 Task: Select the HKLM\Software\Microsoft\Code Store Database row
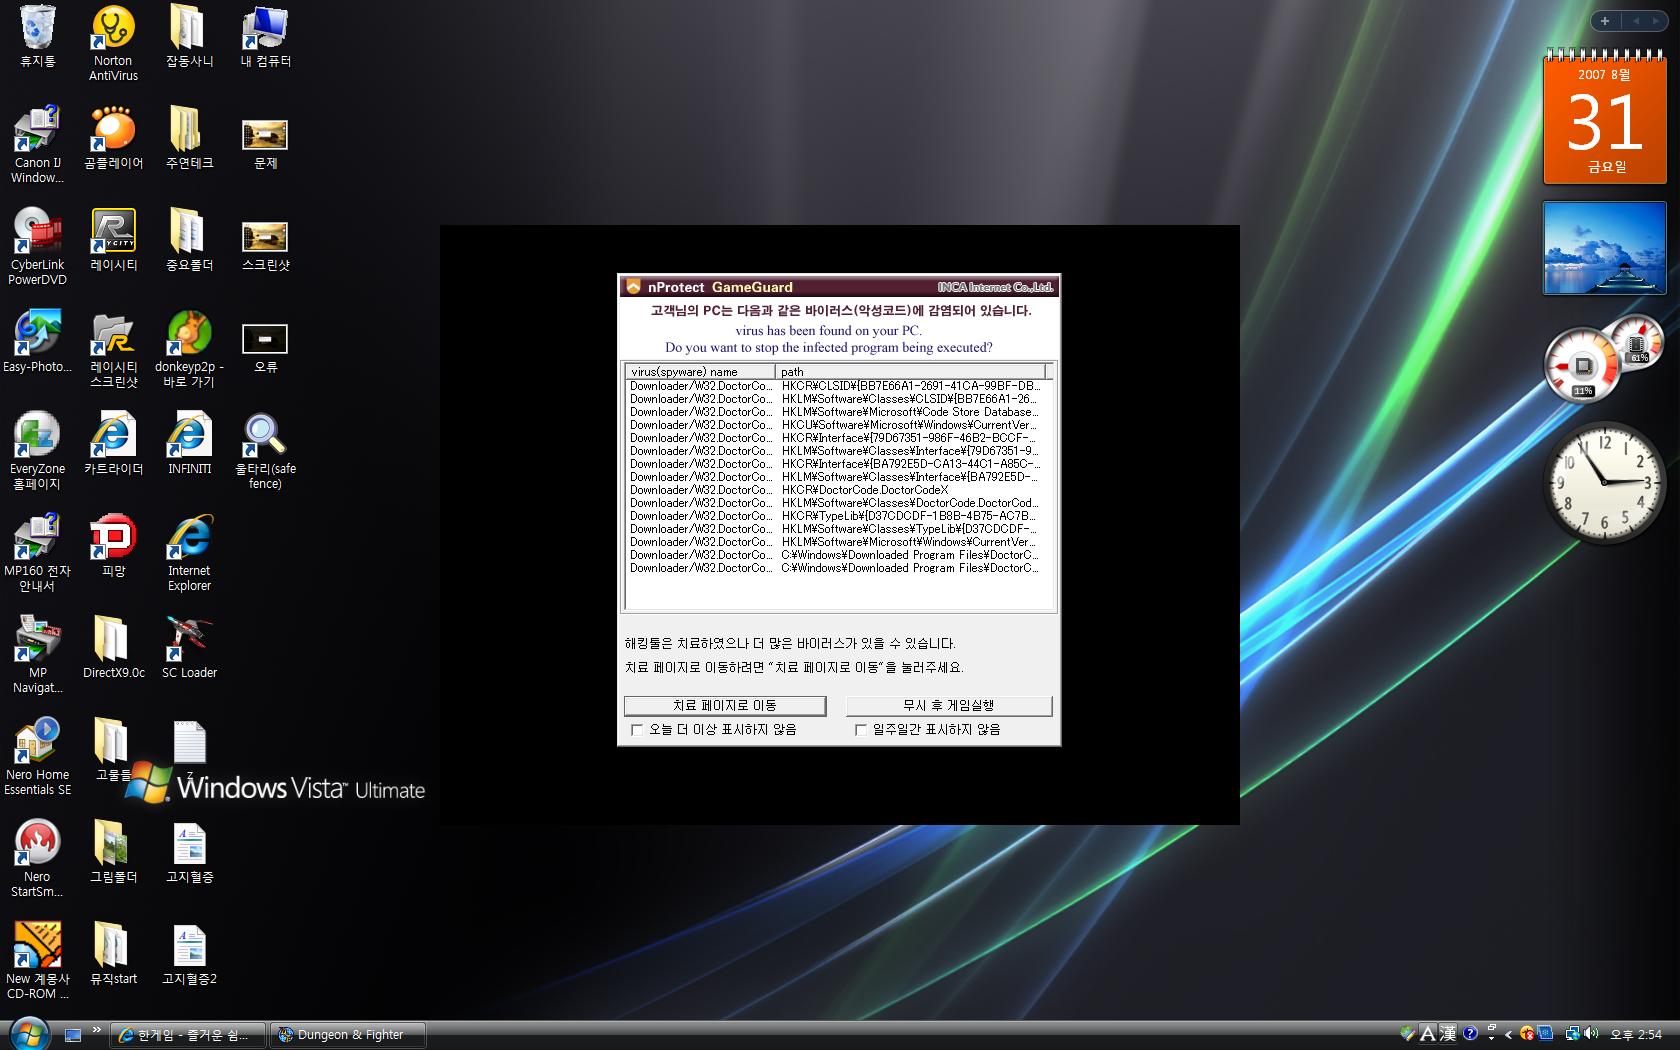tap(838, 412)
